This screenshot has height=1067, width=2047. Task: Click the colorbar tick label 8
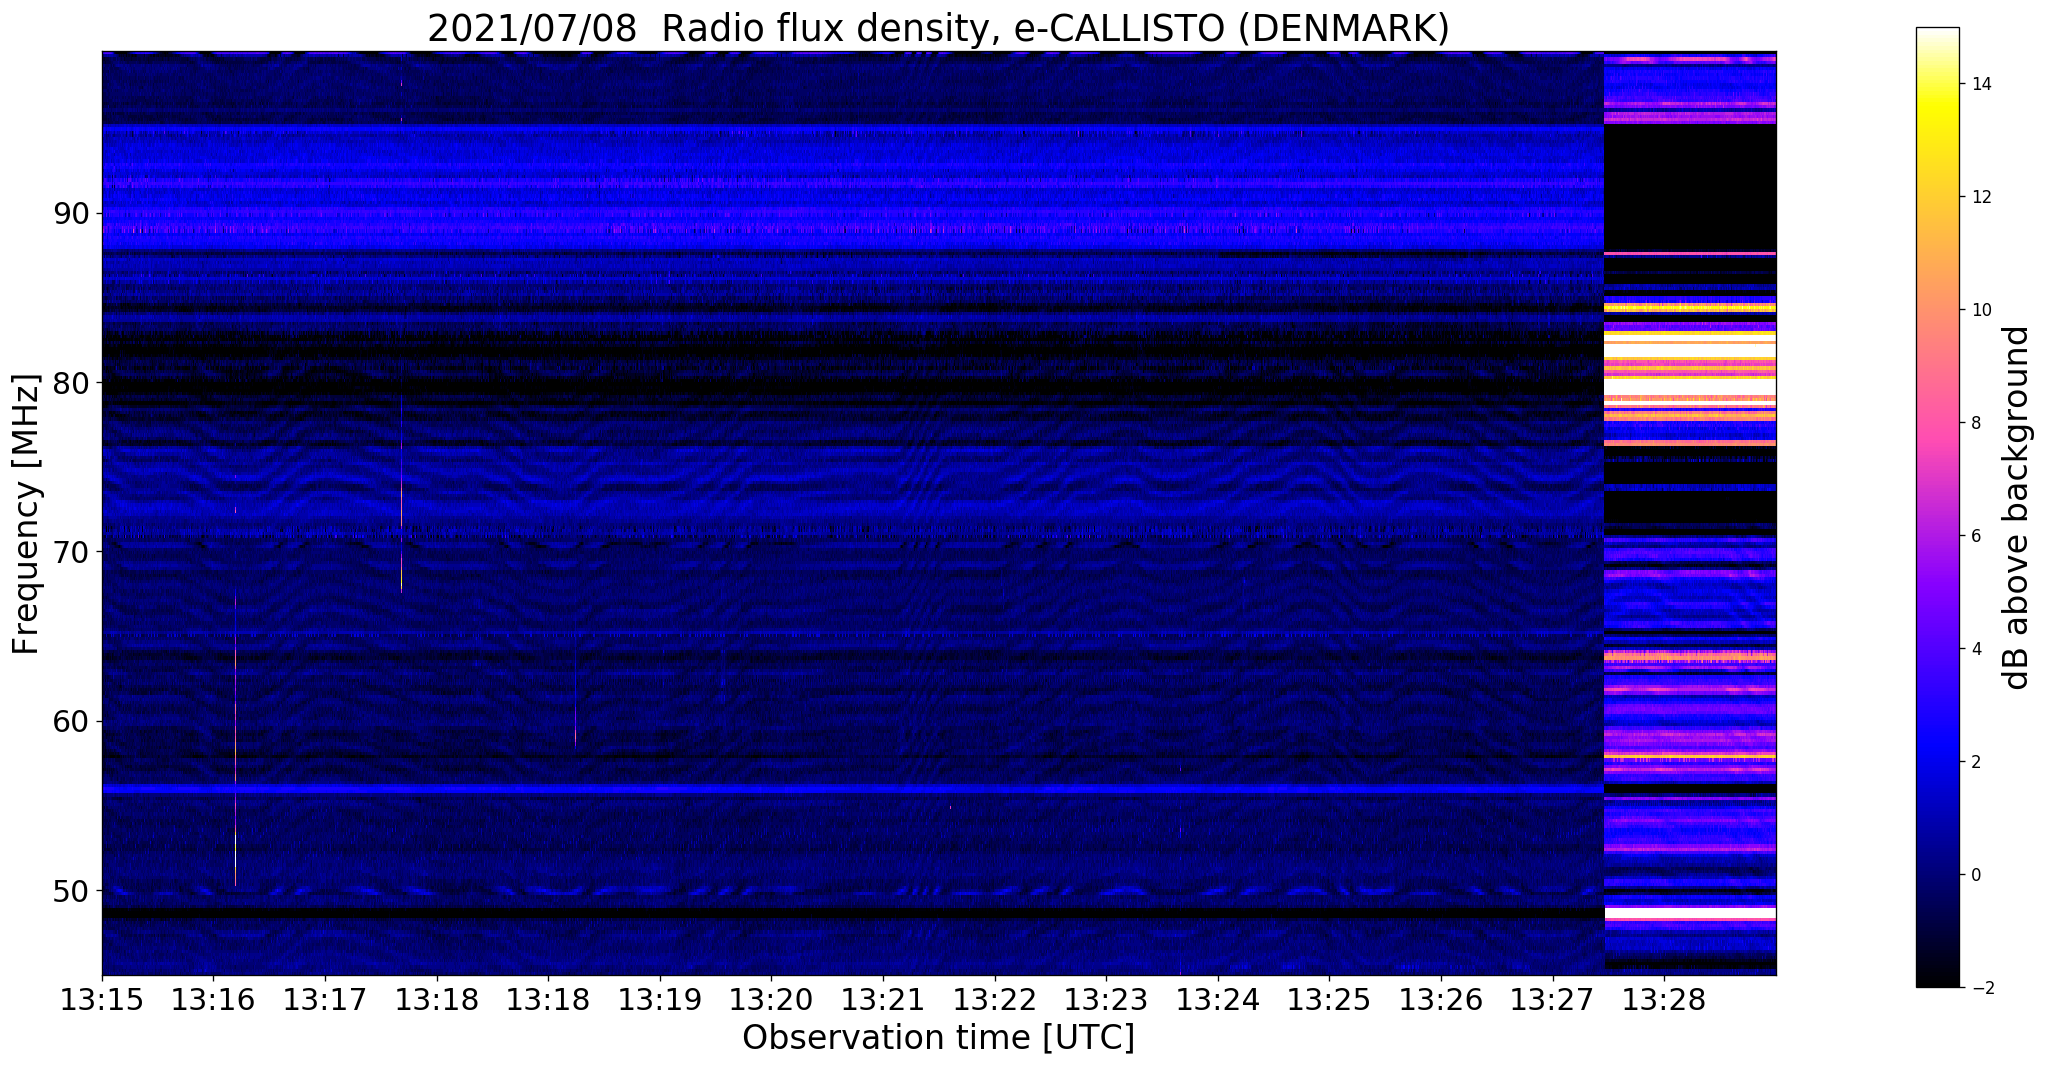click(1975, 423)
